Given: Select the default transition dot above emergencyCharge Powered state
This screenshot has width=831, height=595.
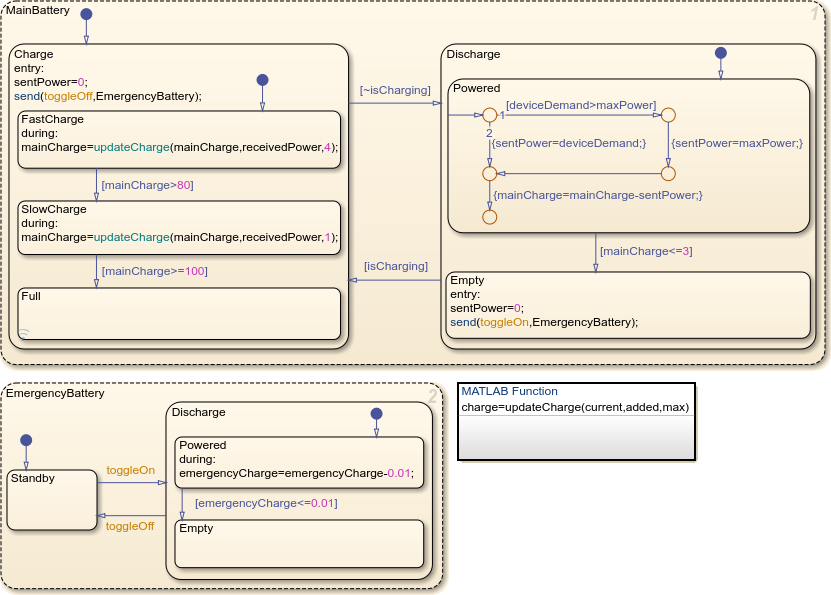Looking at the screenshot, I should pos(376,413).
